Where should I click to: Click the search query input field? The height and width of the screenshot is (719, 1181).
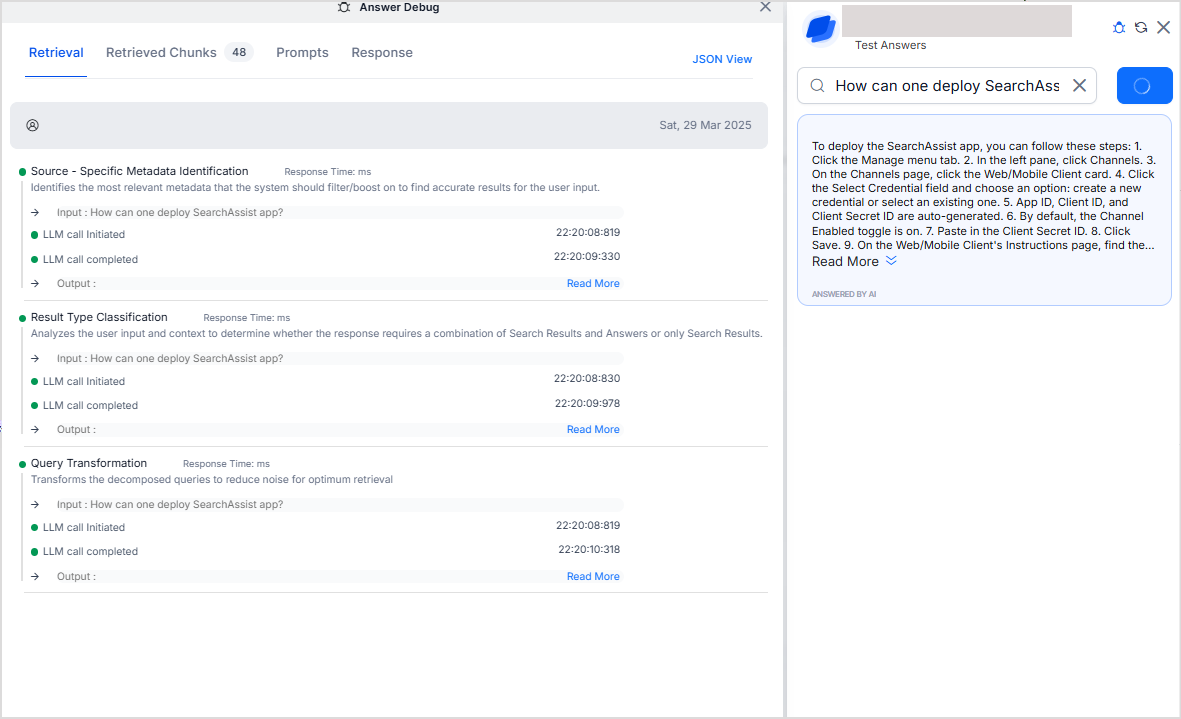point(946,86)
